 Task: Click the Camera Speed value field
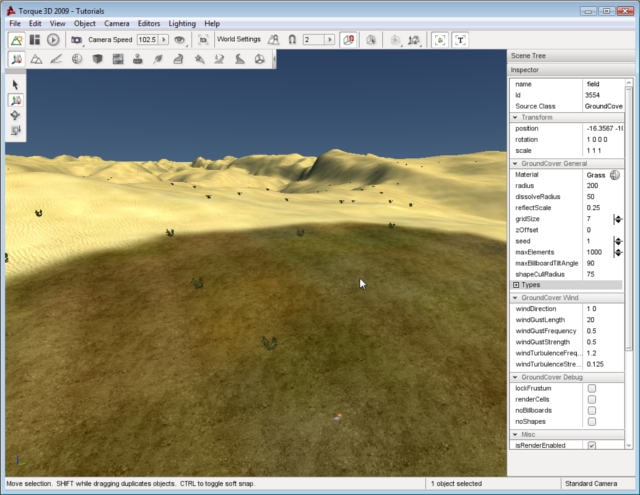click(147, 40)
